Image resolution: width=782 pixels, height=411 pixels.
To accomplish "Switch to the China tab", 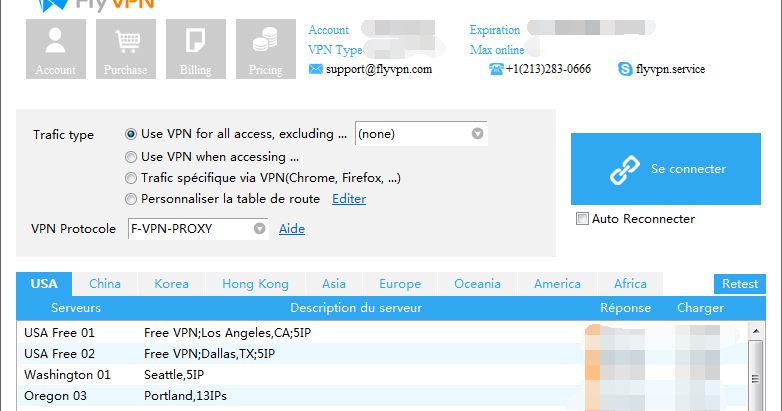I will point(105,284).
